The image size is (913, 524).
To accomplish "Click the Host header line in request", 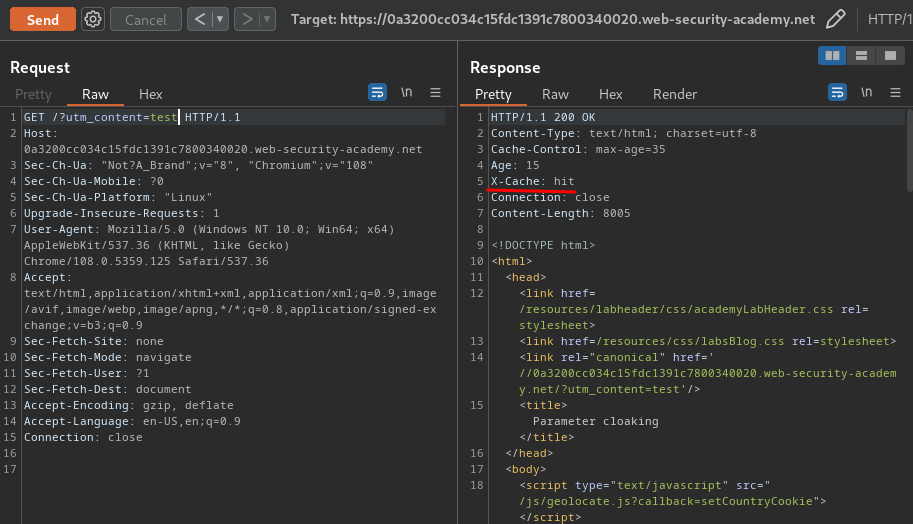I will tap(223, 141).
